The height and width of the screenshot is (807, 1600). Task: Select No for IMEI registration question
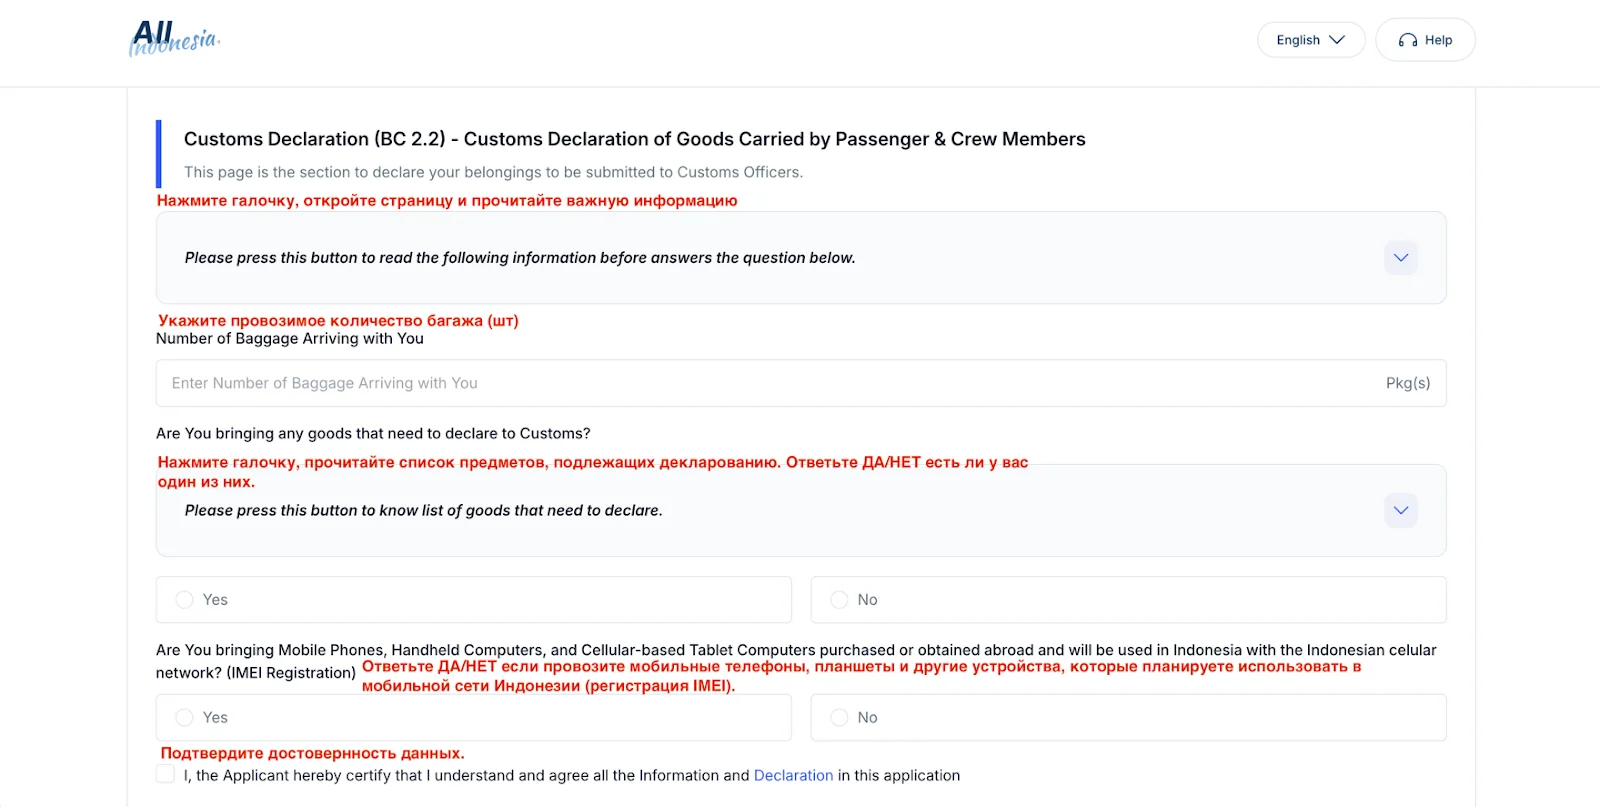tap(840, 718)
